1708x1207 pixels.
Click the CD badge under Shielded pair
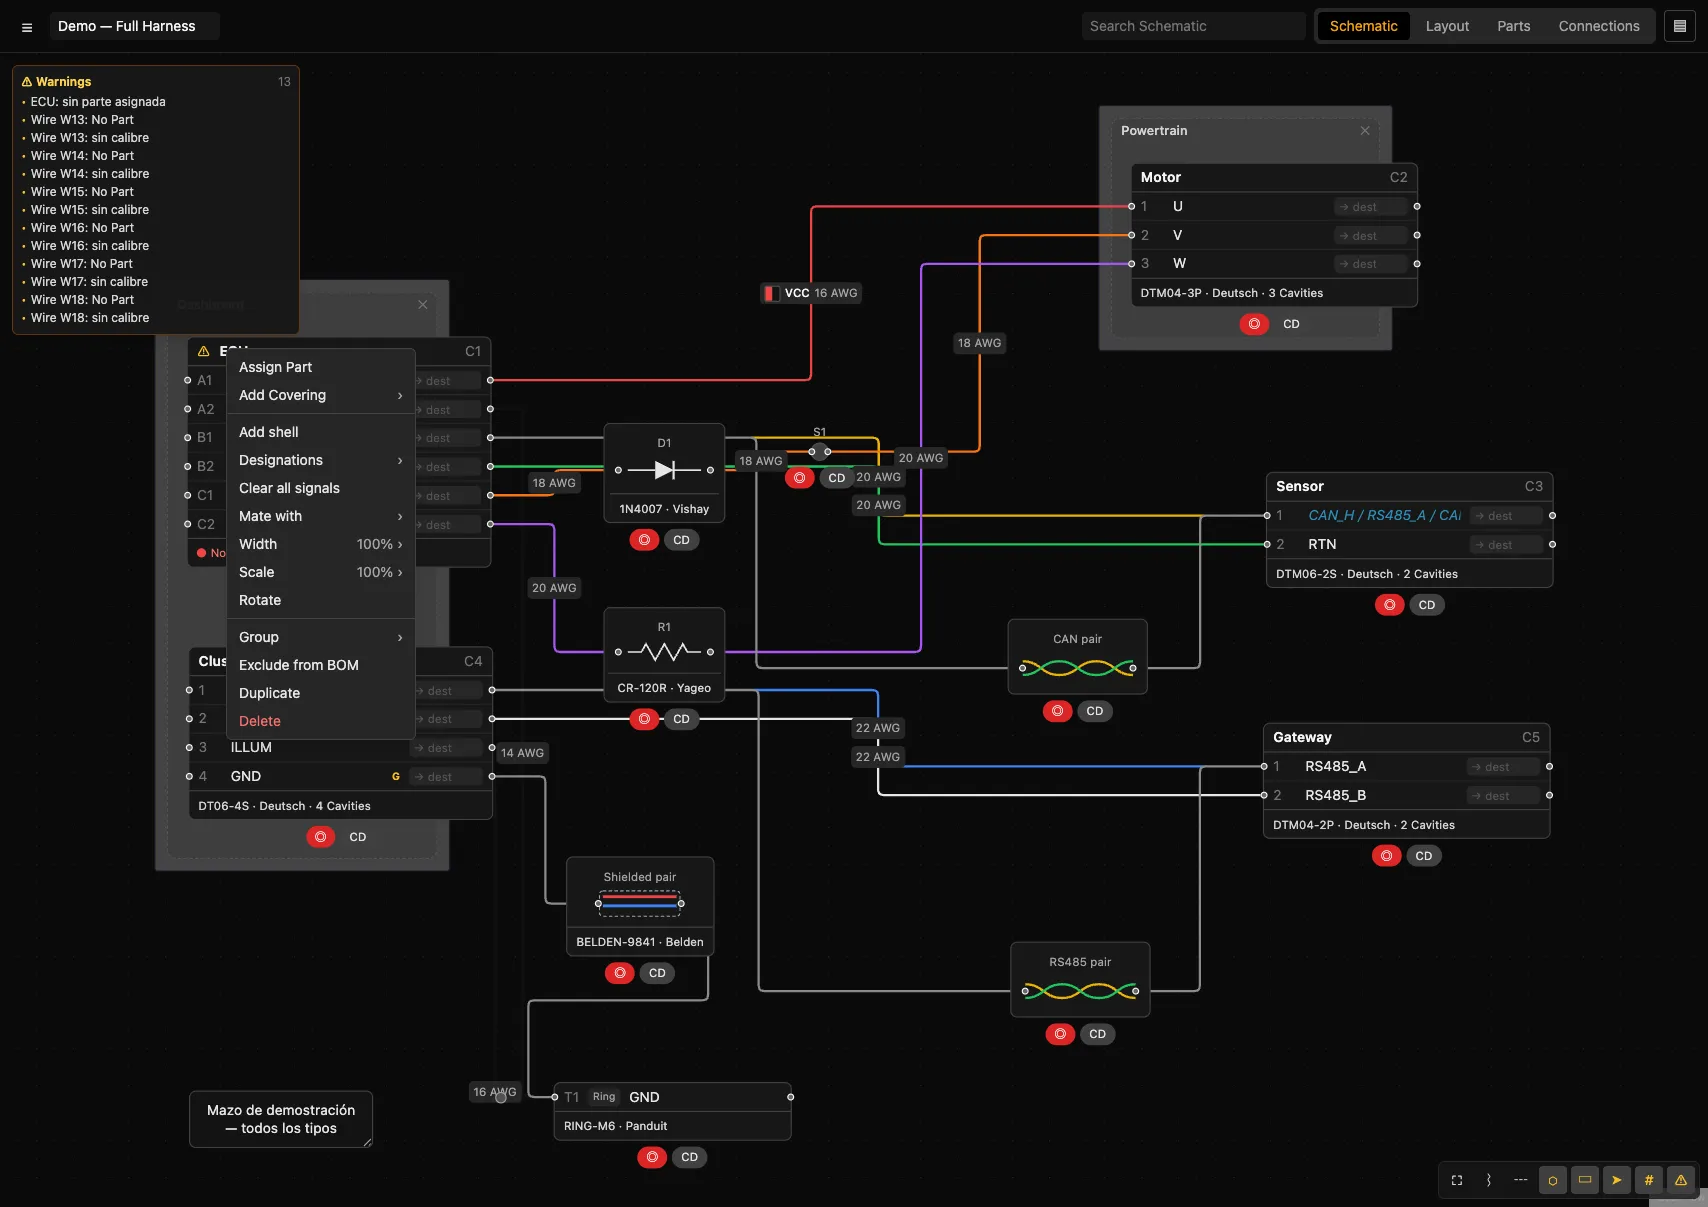[657, 973]
